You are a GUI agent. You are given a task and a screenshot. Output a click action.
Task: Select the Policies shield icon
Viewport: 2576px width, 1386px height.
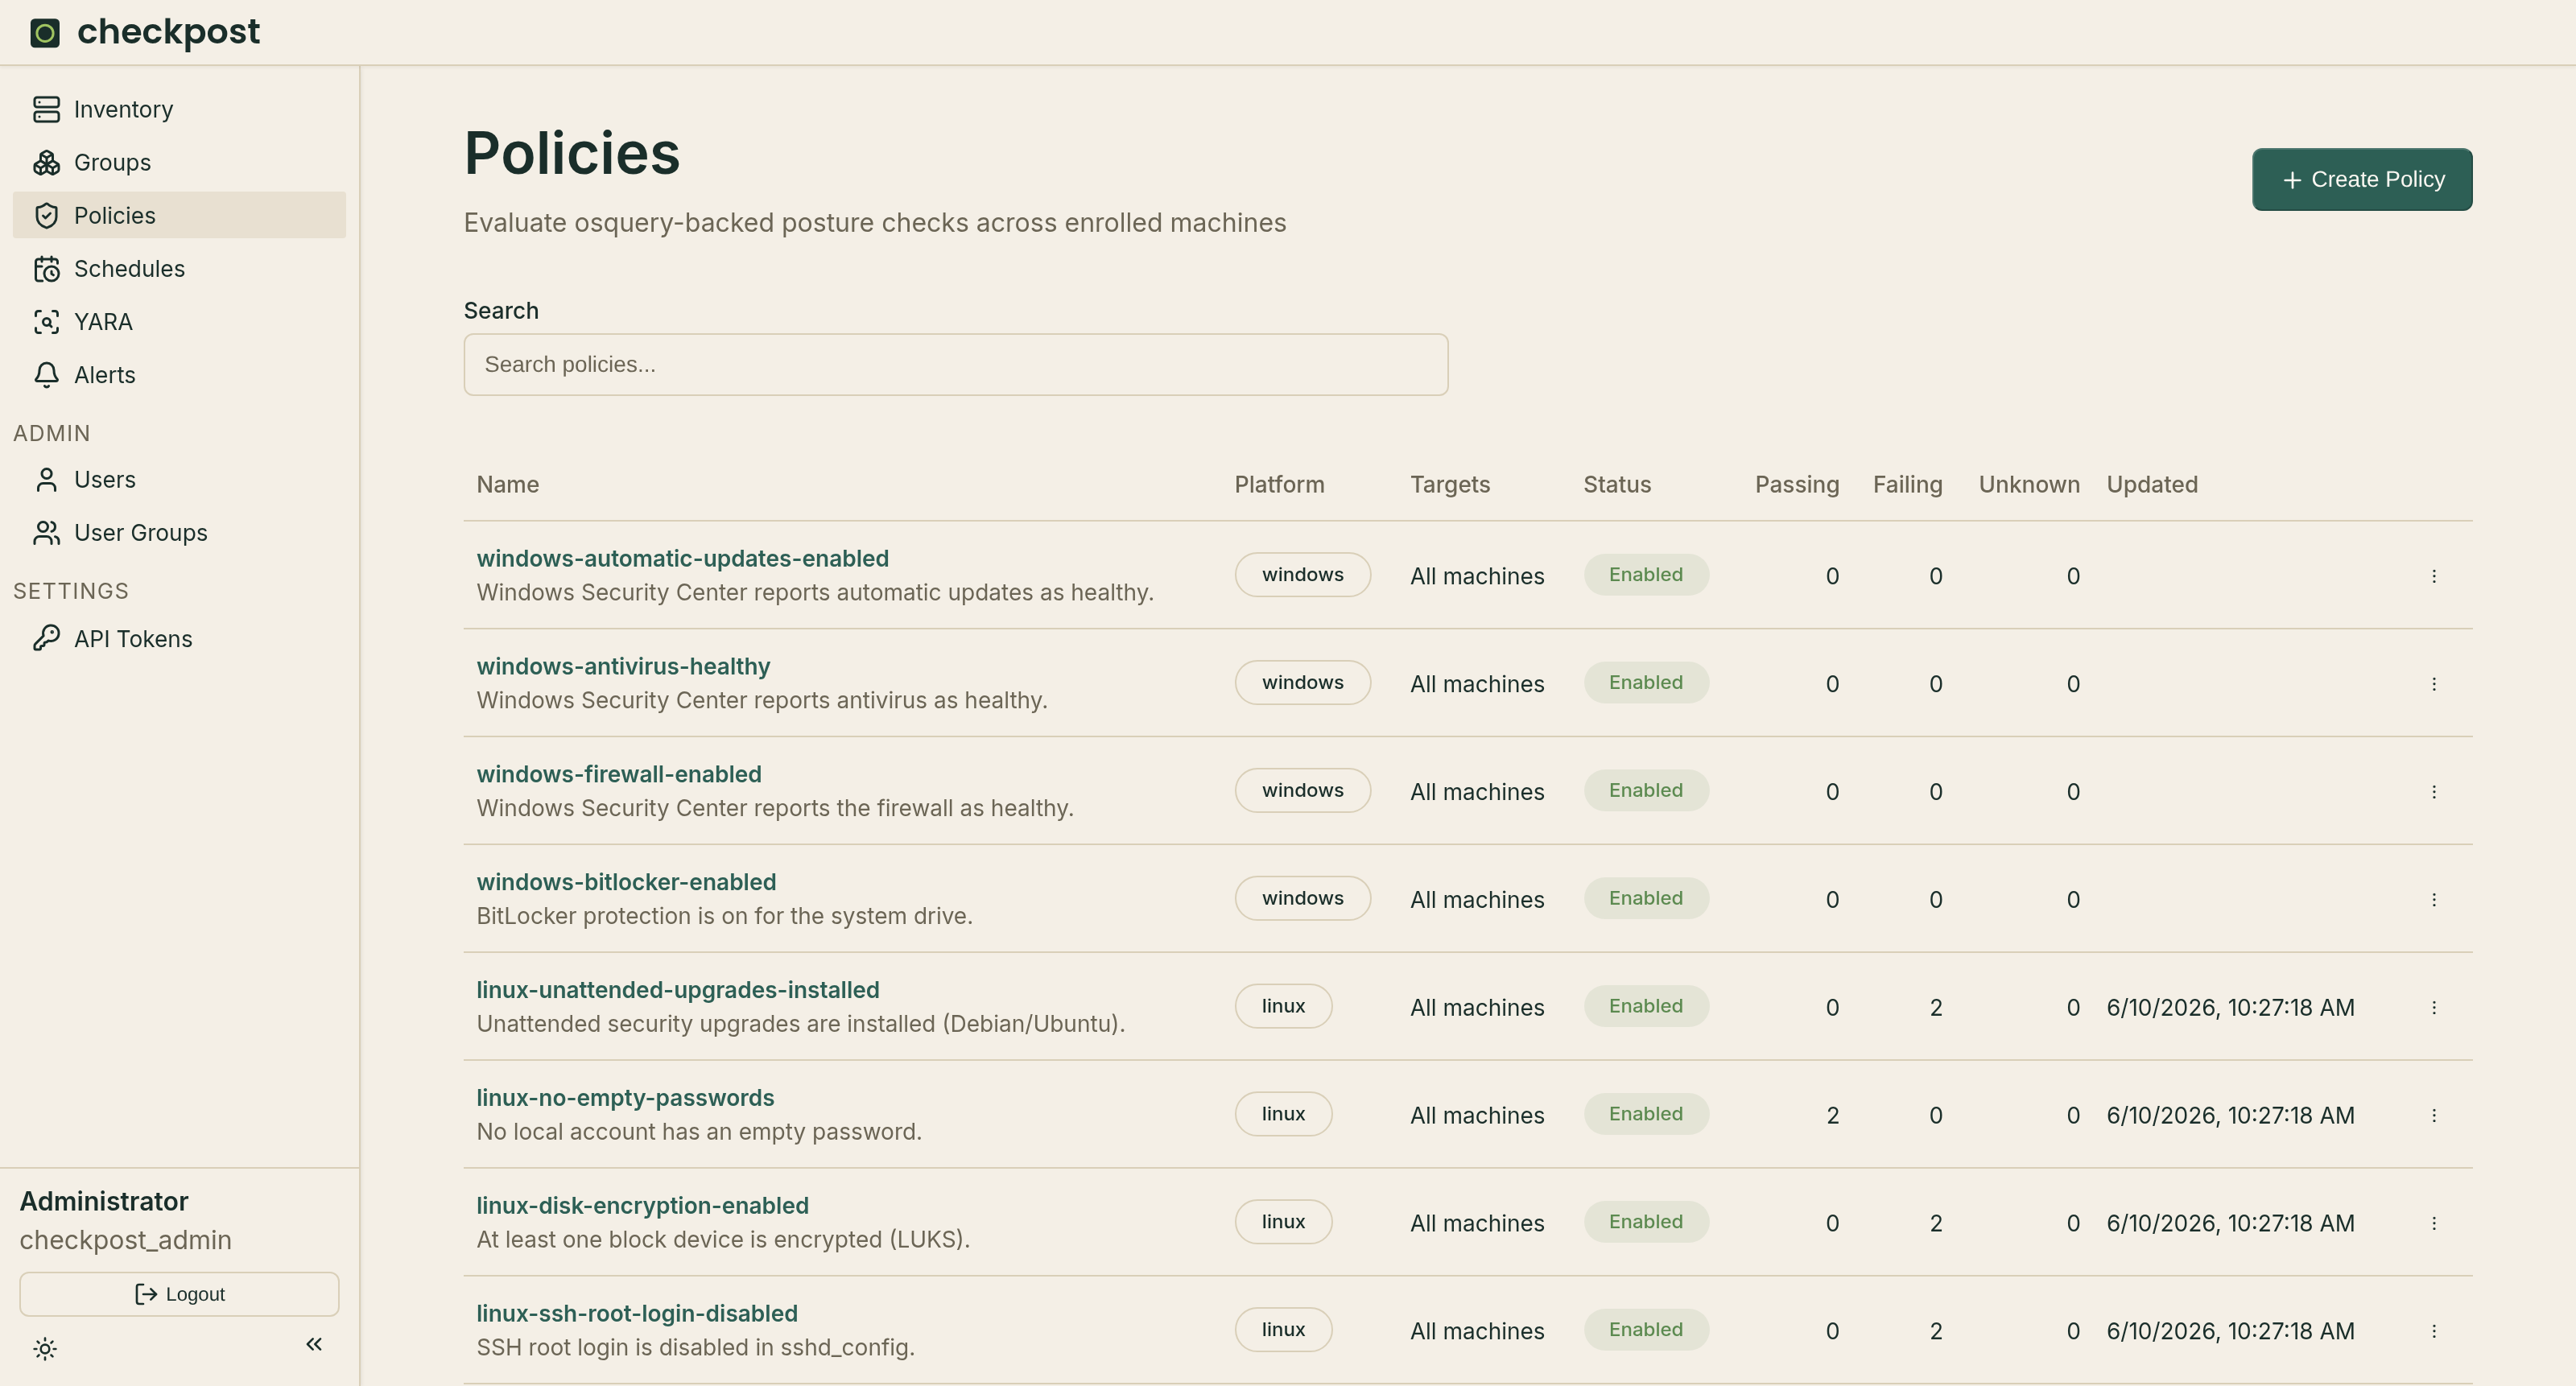(x=46, y=215)
